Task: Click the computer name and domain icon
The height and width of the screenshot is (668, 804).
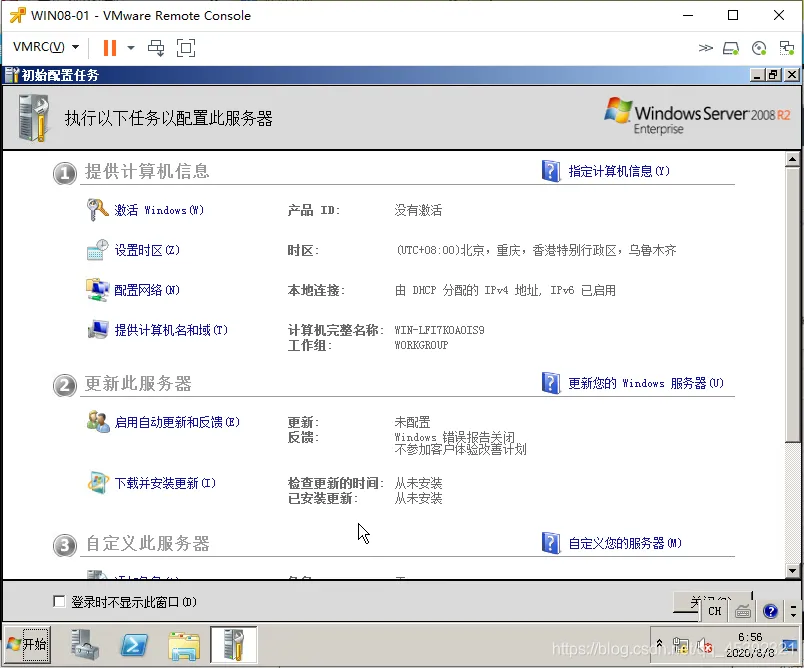Action: tap(97, 330)
